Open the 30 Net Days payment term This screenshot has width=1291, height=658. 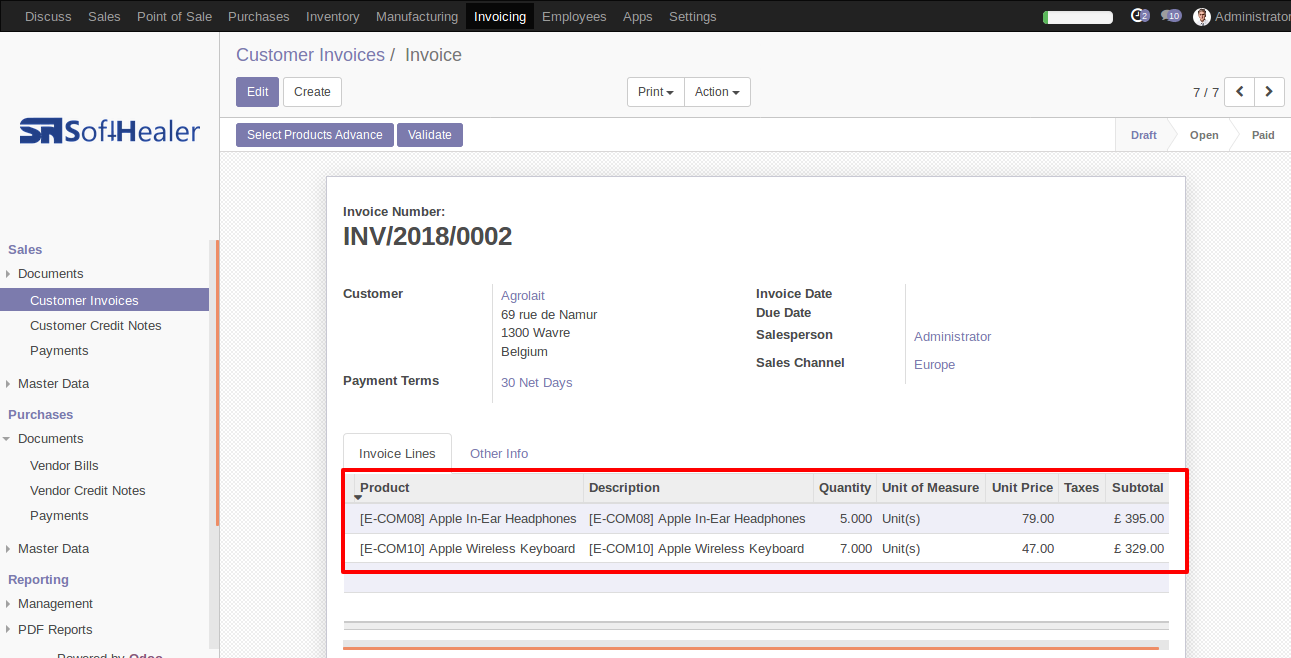tap(537, 383)
